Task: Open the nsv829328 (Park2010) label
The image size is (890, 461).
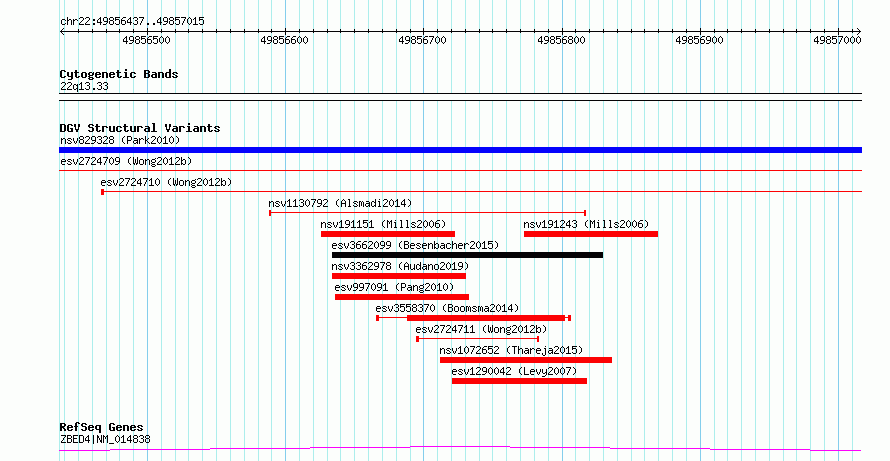Action: click(x=120, y=140)
